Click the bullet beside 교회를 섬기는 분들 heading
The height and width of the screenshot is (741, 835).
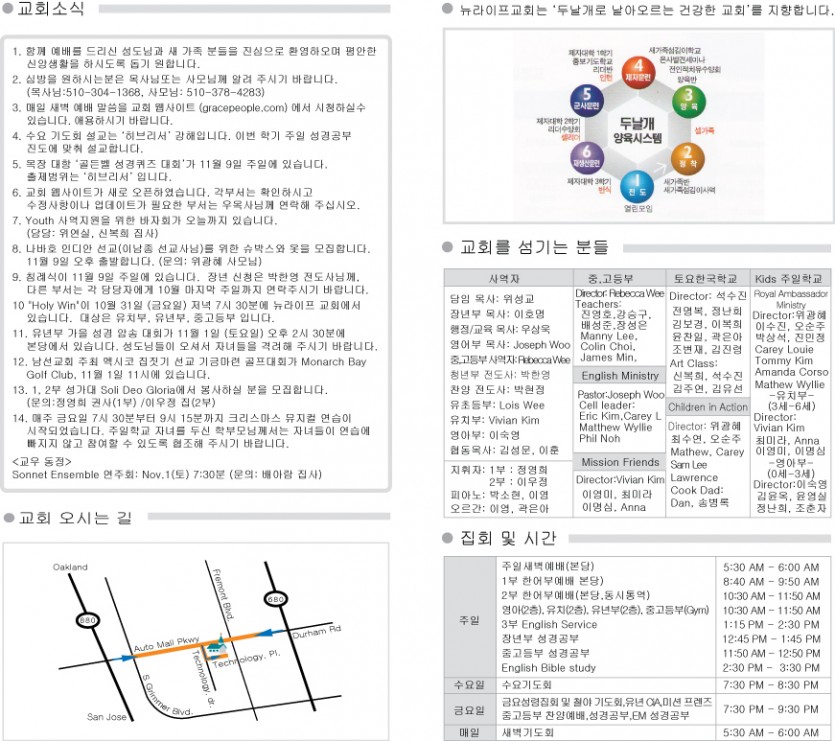448,247
